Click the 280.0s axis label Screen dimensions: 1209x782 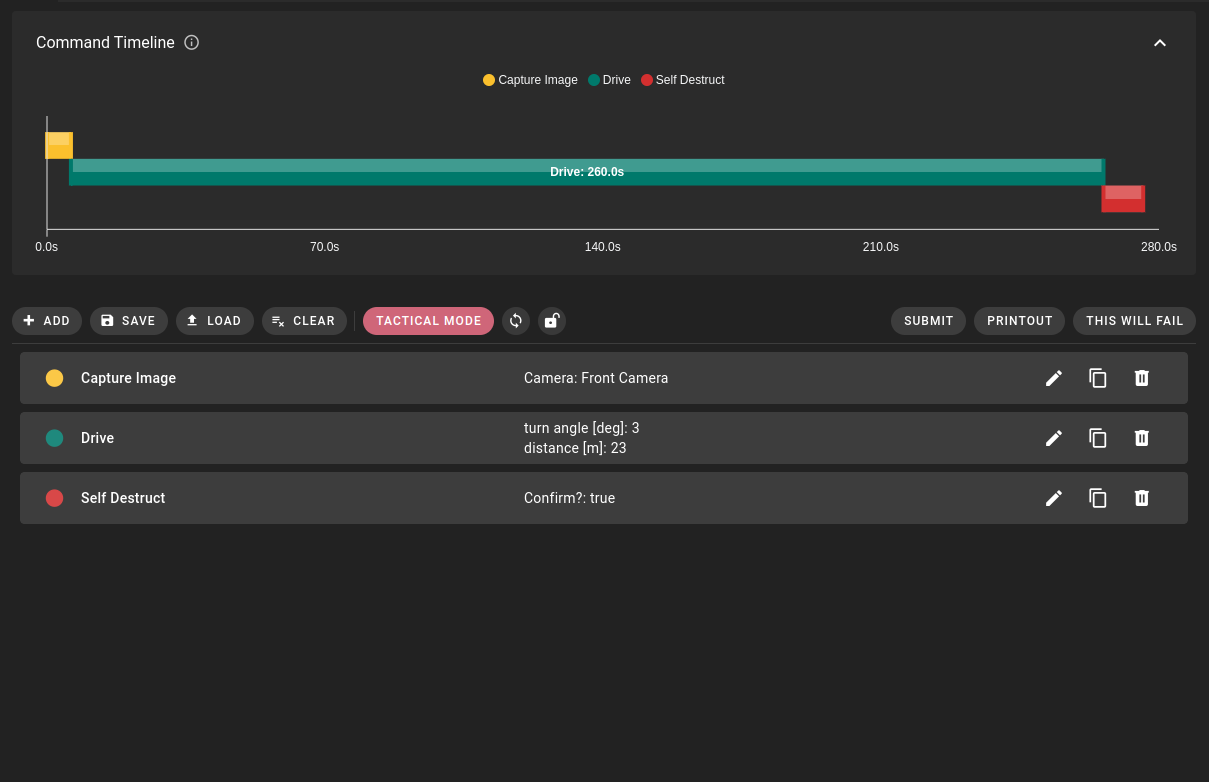tap(1159, 247)
